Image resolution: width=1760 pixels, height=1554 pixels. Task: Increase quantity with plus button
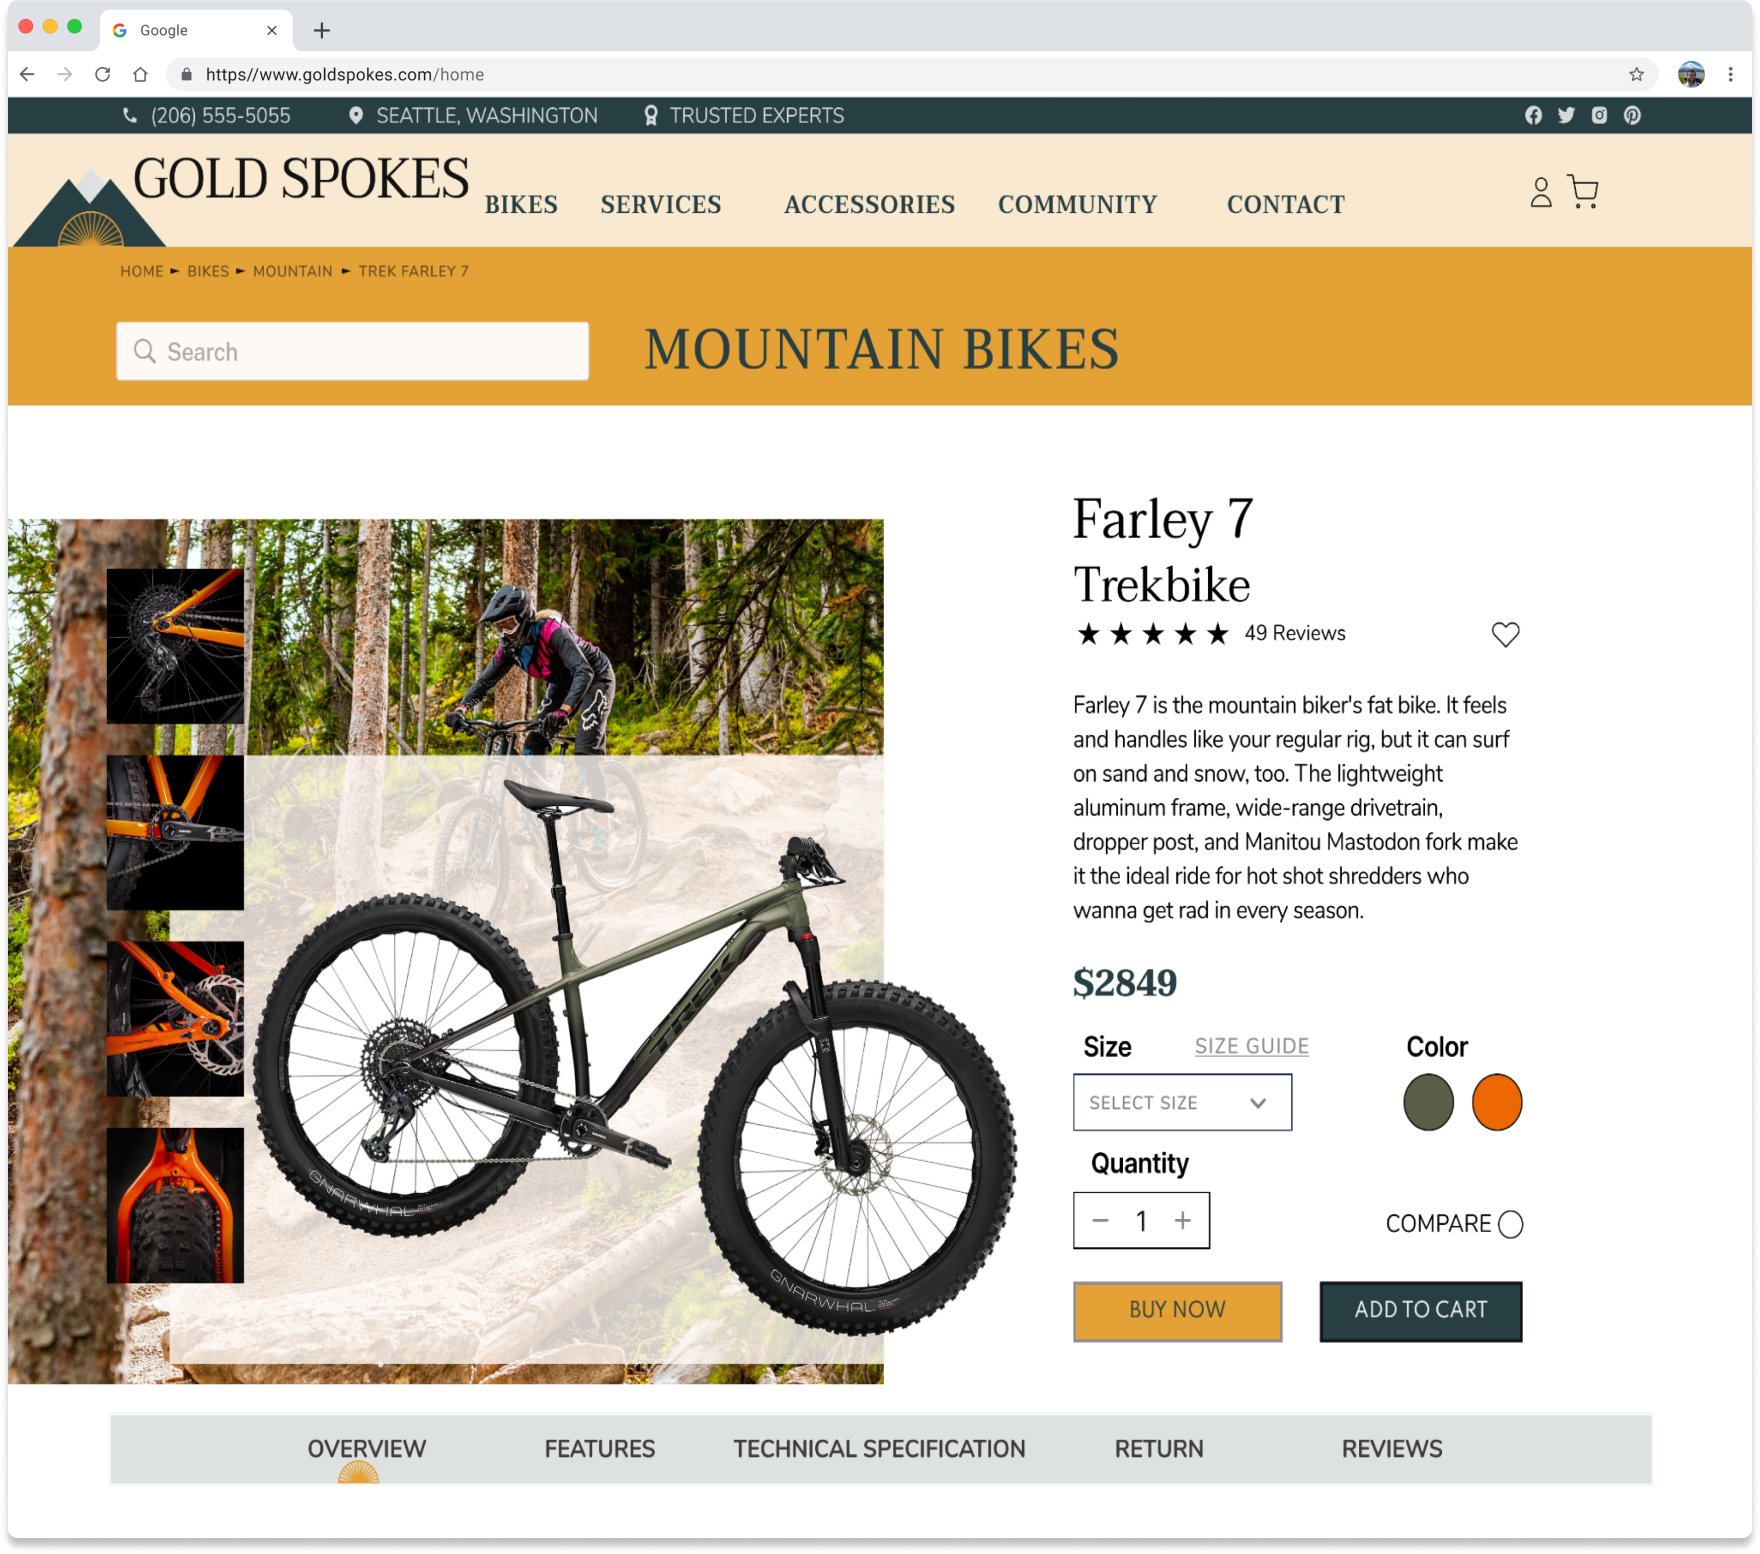point(1182,1220)
